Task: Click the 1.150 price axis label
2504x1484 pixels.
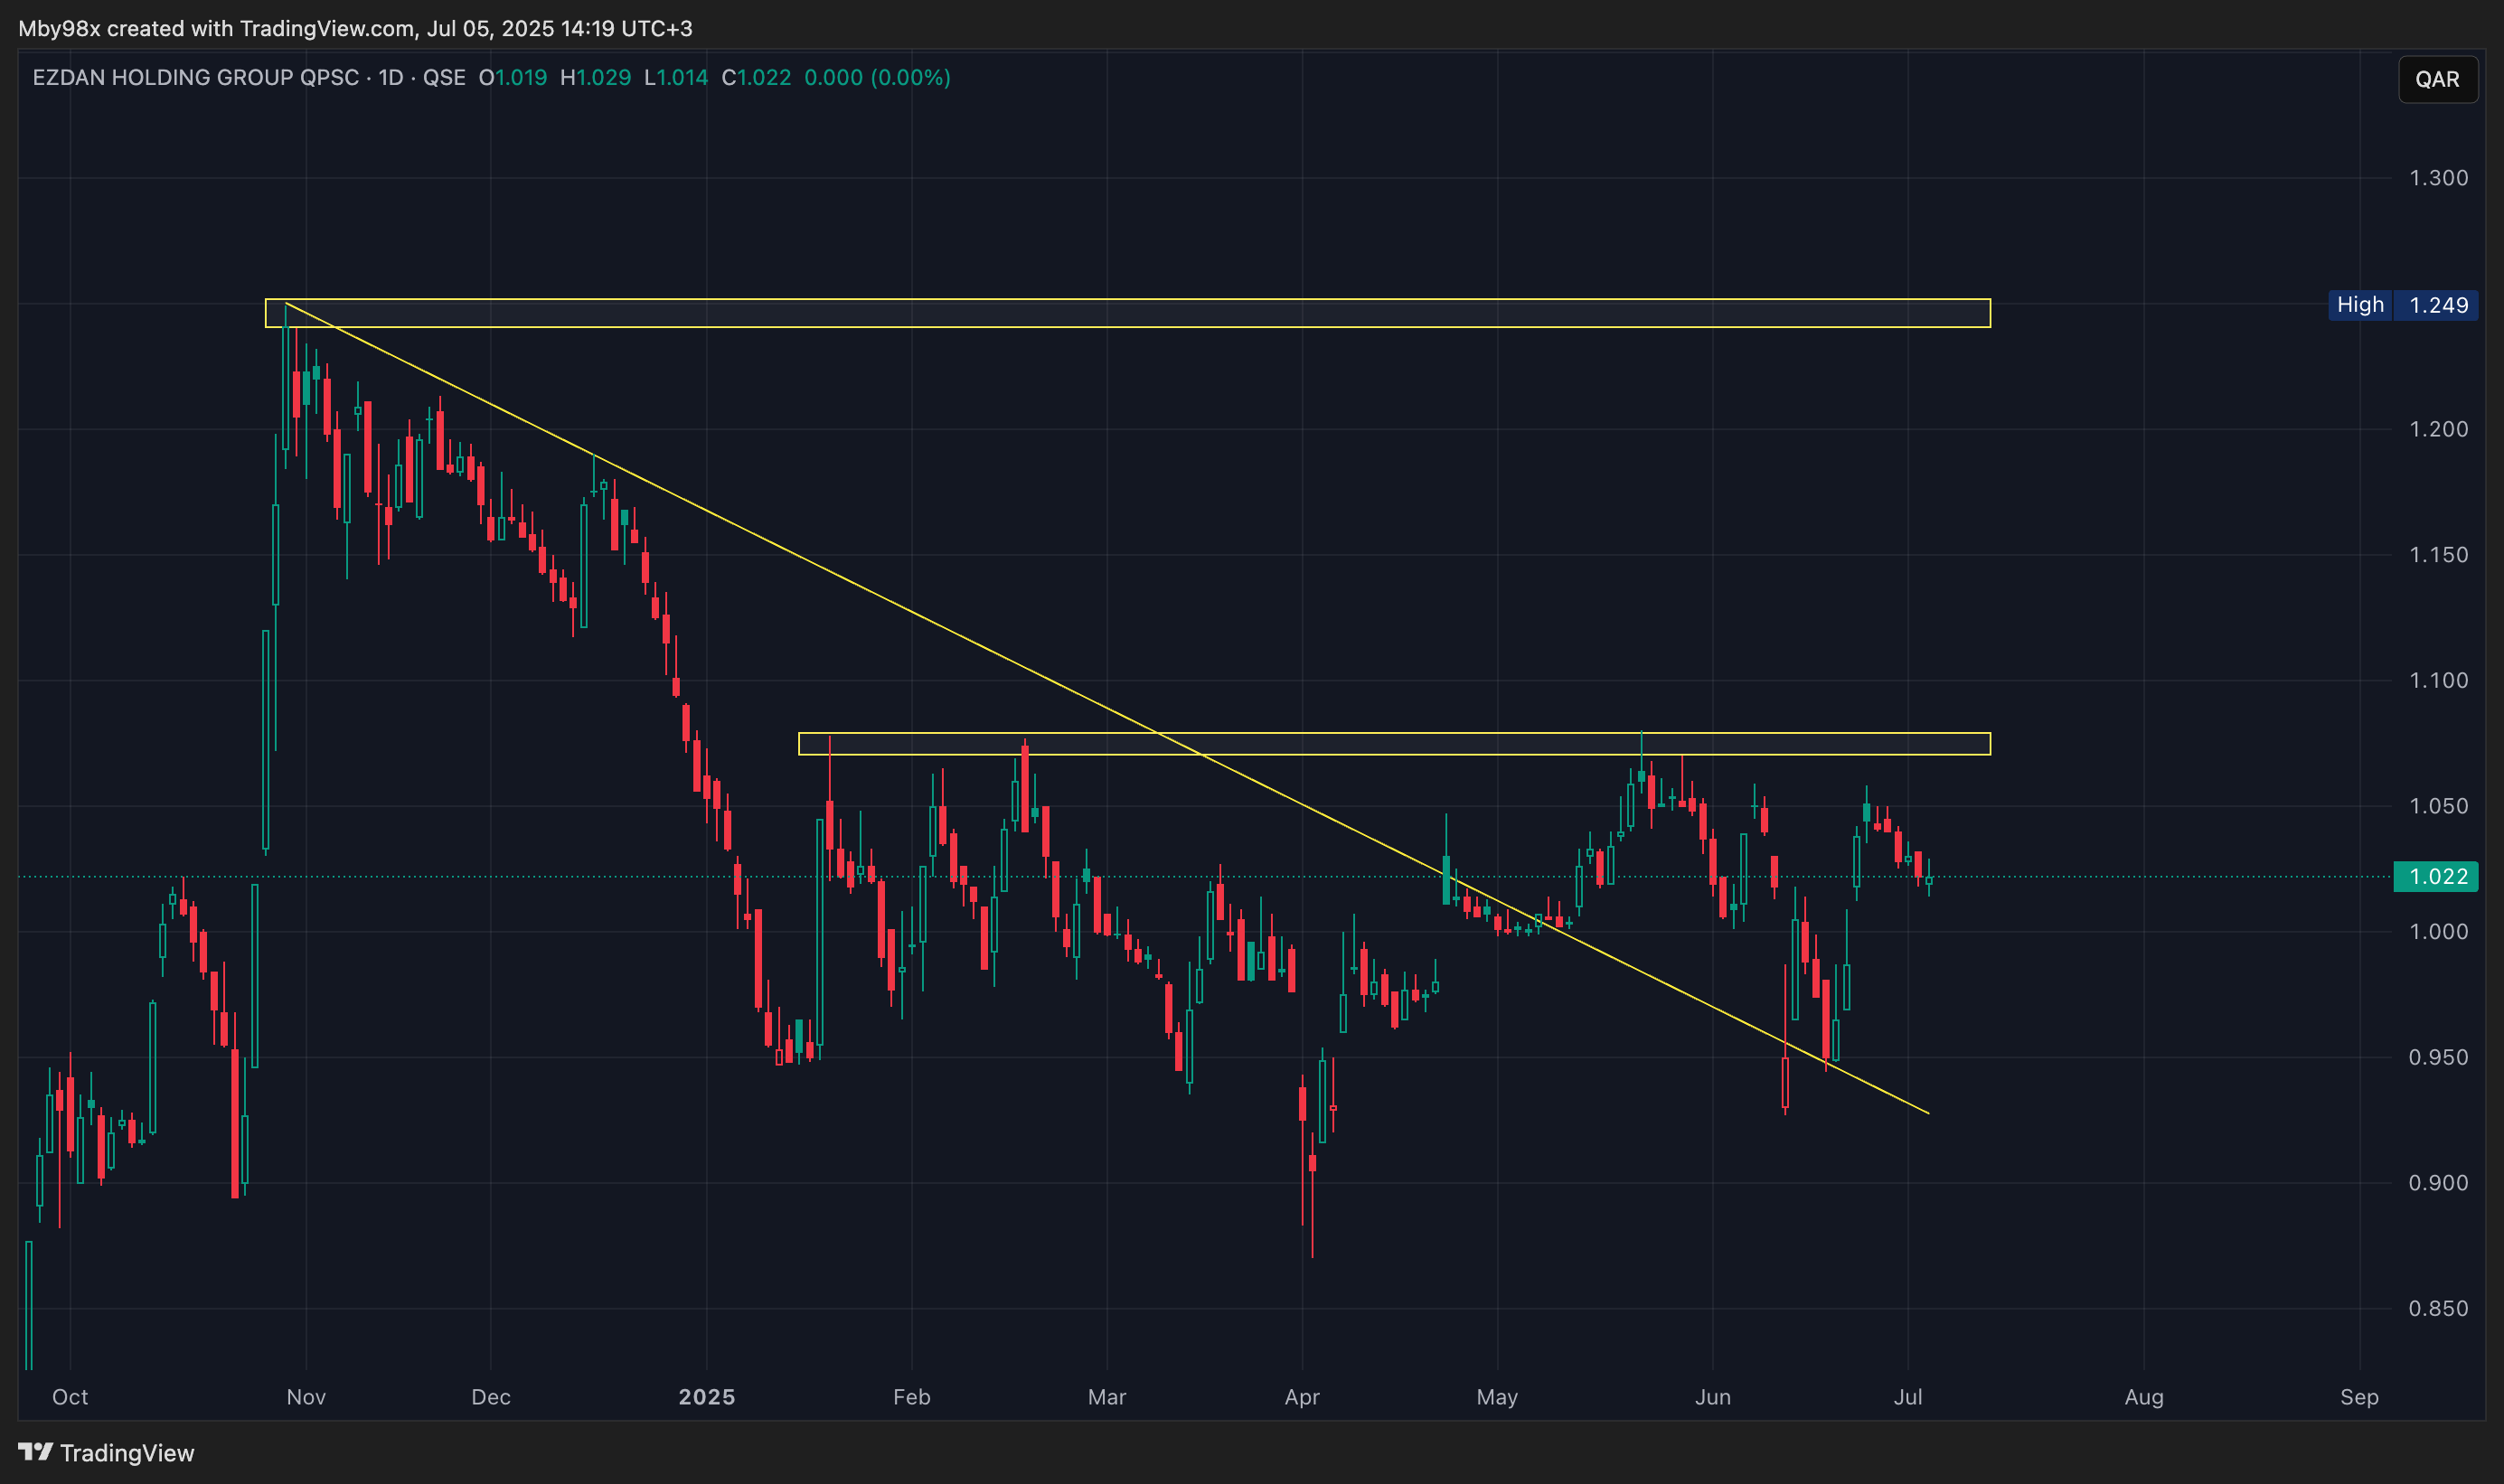Action: (x=2438, y=555)
